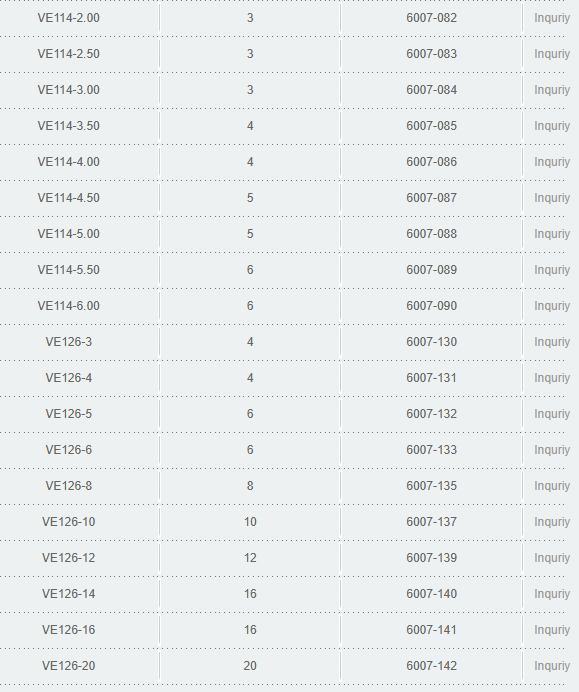
Task: Open the Inquriy link for VE114-4.00
Action: (552, 162)
